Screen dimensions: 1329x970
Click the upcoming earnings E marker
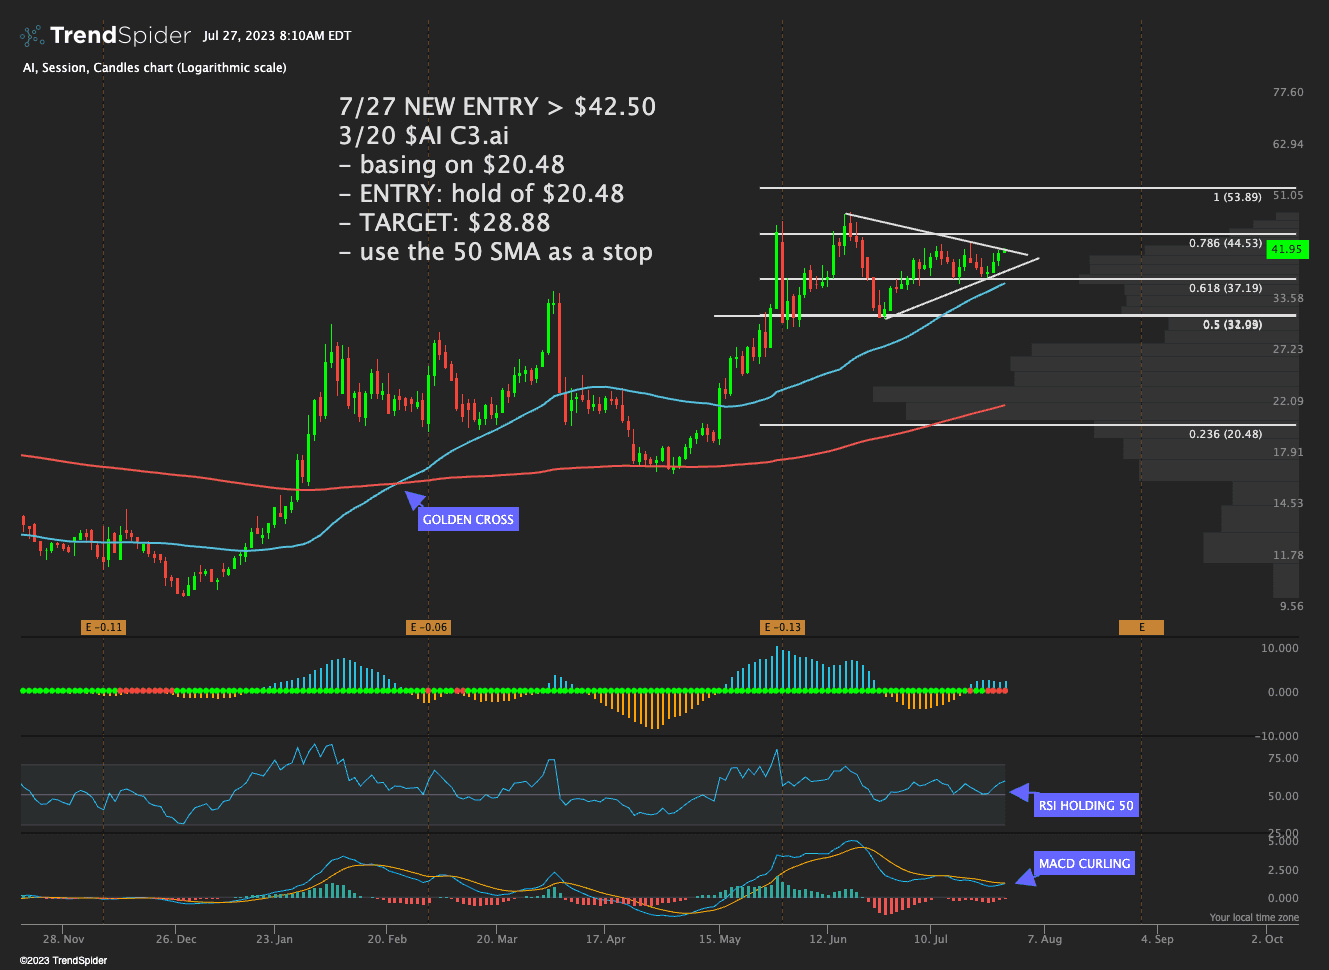click(x=1141, y=627)
